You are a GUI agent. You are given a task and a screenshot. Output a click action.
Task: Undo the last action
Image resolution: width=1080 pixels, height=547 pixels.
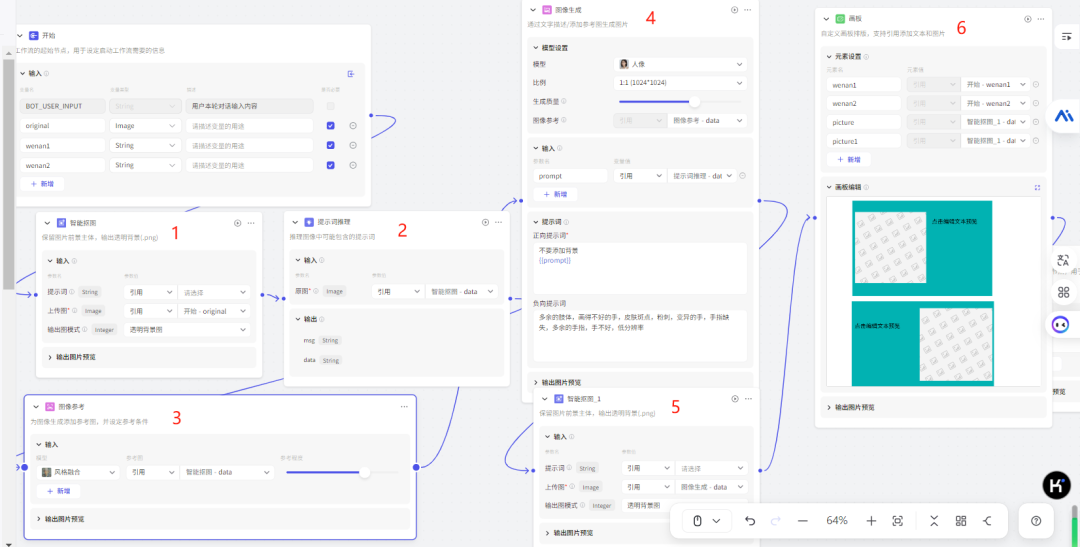coord(750,521)
